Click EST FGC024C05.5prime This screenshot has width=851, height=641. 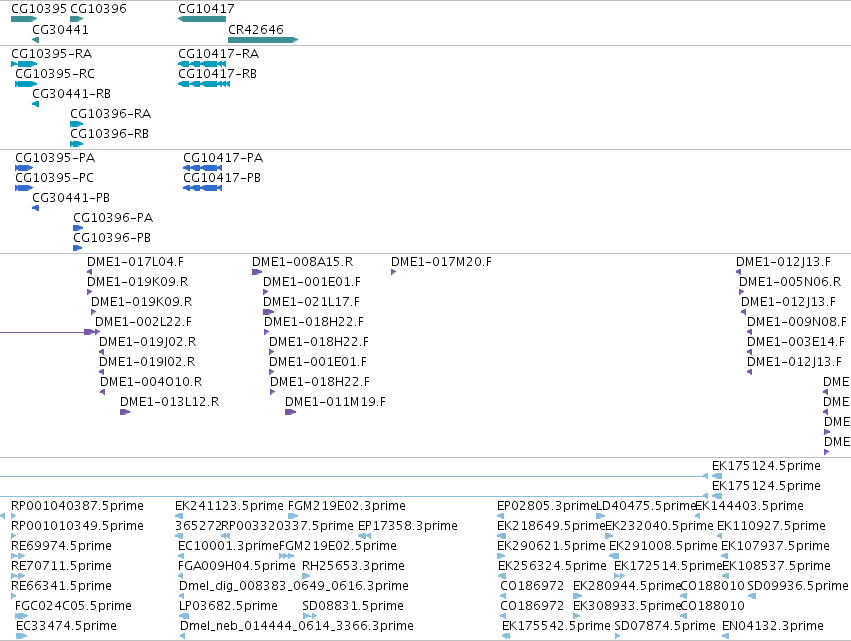(x=73, y=606)
